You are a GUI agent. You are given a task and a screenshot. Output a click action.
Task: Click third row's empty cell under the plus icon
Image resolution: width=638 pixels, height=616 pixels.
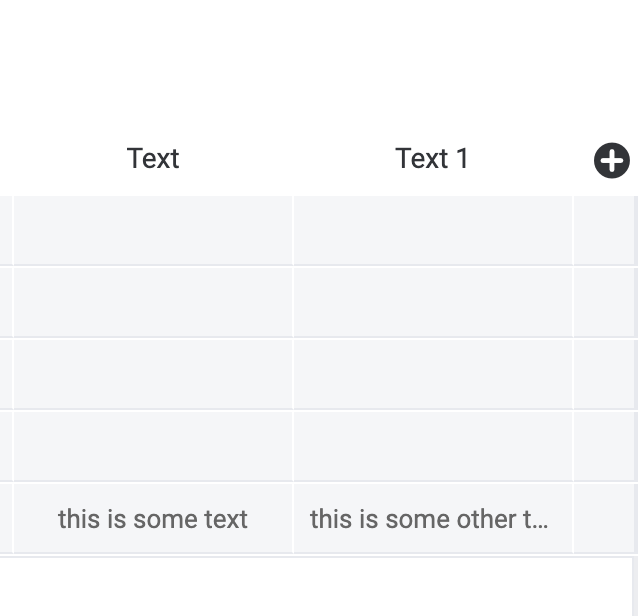coord(604,374)
